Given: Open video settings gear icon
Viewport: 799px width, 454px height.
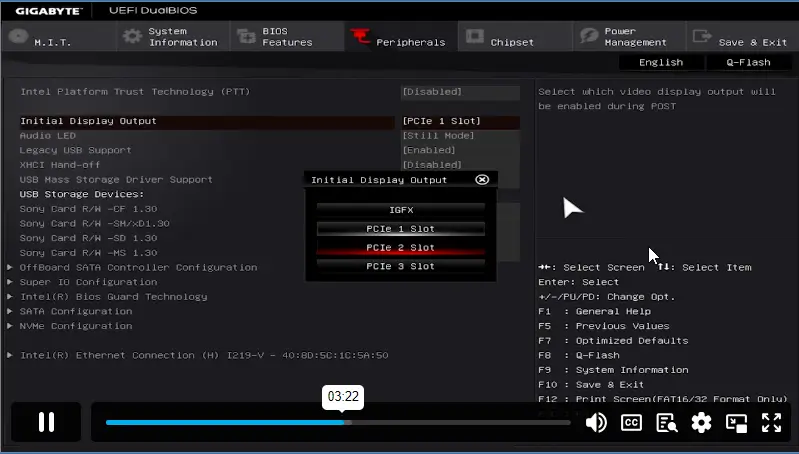Looking at the screenshot, I should pyautogui.click(x=701, y=422).
